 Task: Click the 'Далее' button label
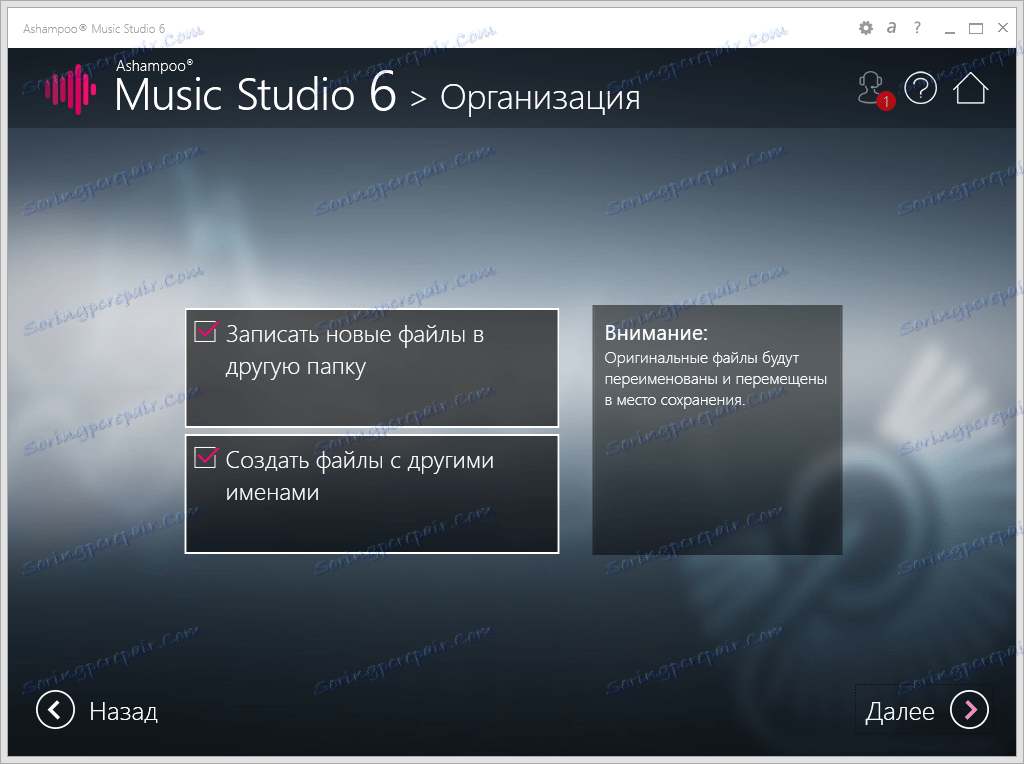[x=900, y=711]
